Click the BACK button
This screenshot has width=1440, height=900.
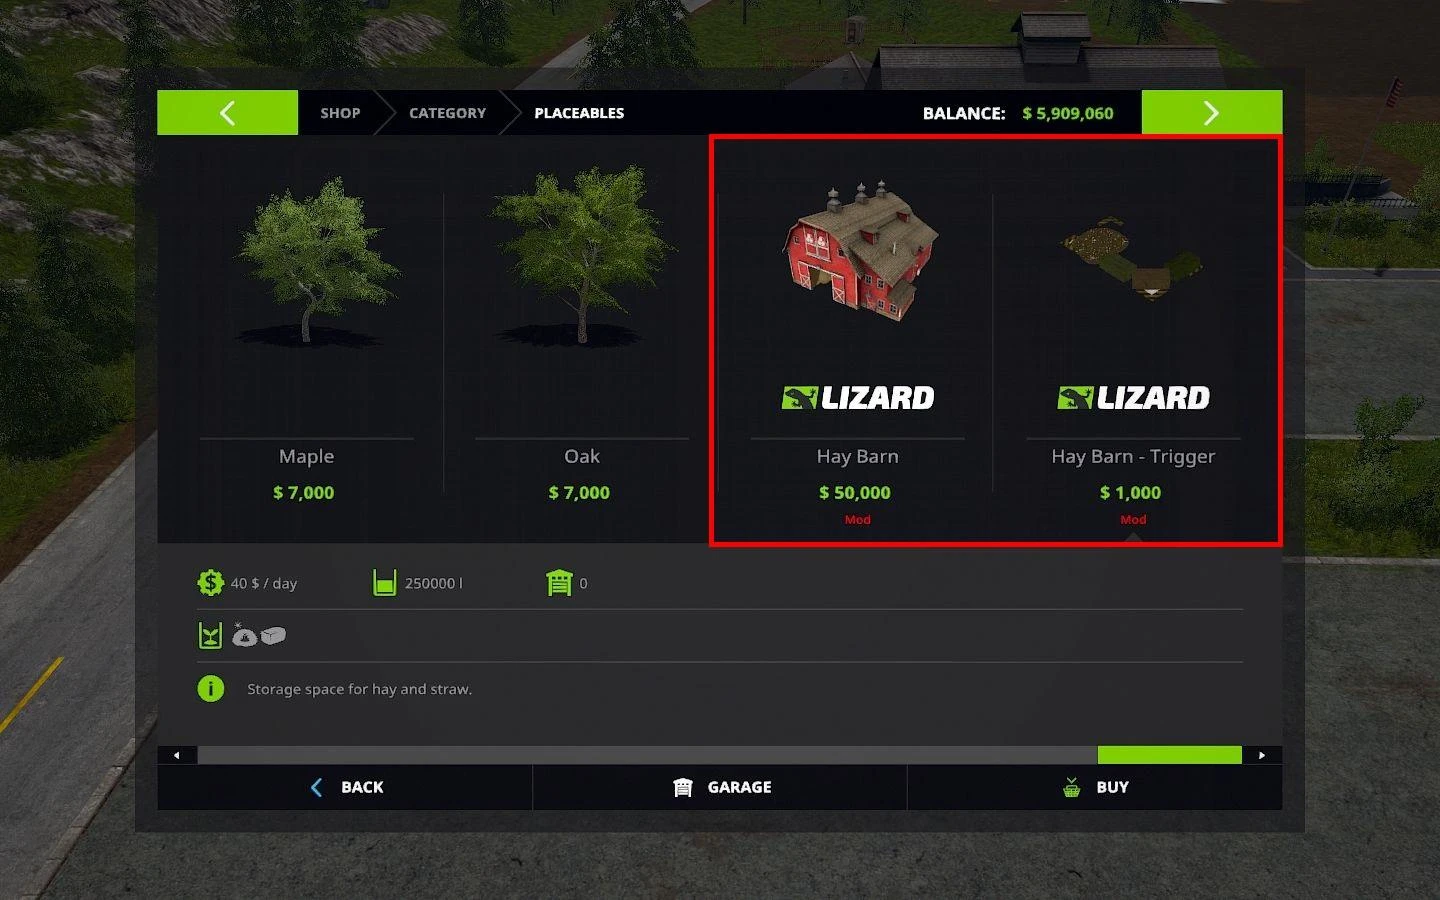345,787
